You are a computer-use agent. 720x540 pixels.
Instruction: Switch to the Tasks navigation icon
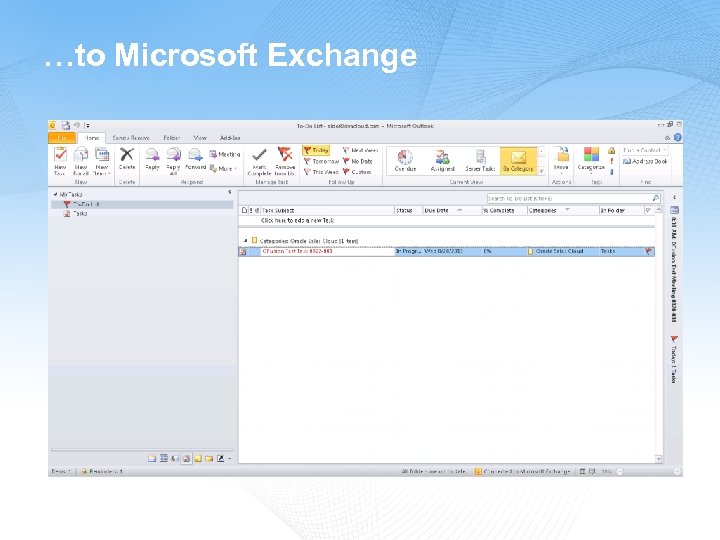(x=186, y=458)
